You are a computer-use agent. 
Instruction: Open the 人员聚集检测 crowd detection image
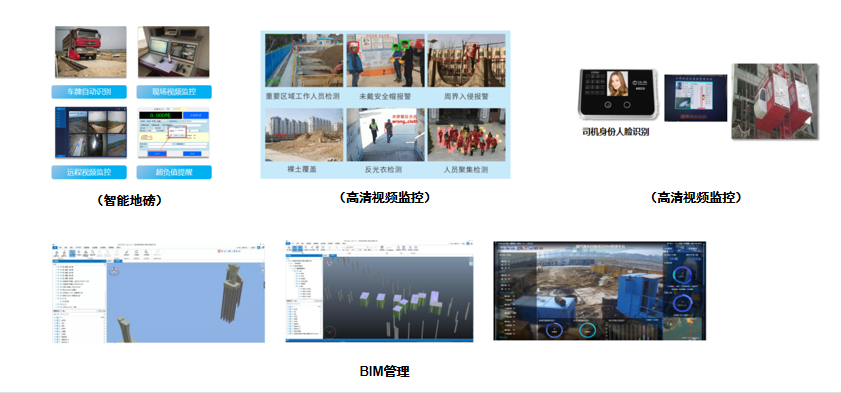pos(466,135)
